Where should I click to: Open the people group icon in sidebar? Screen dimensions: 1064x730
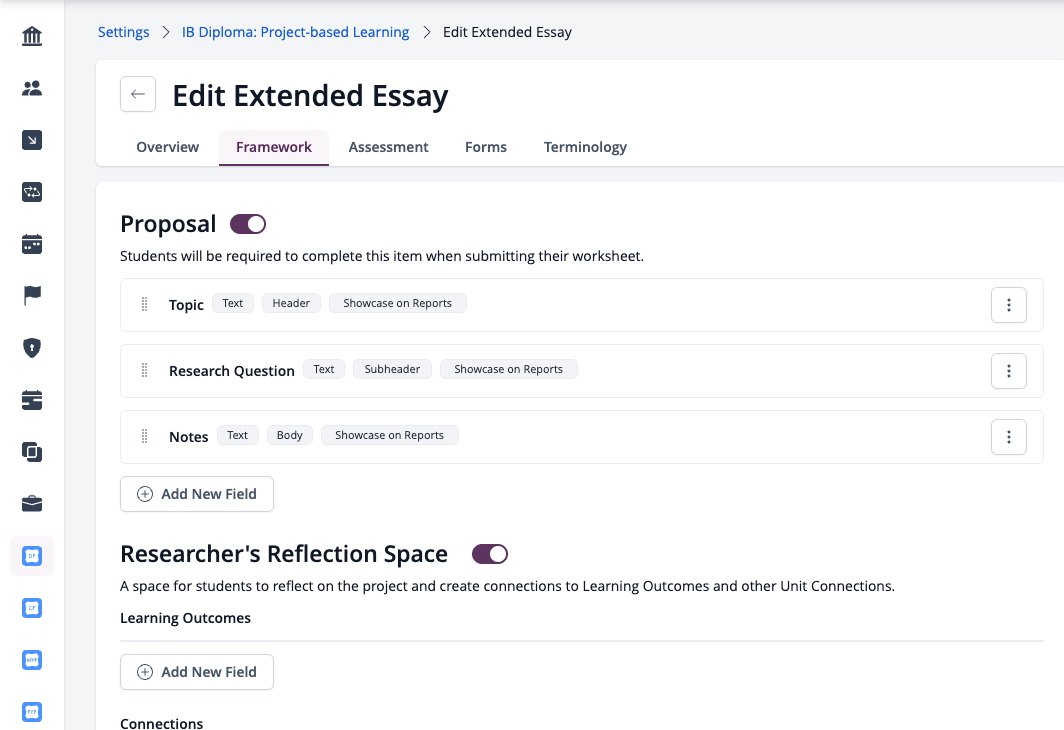click(x=32, y=88)
